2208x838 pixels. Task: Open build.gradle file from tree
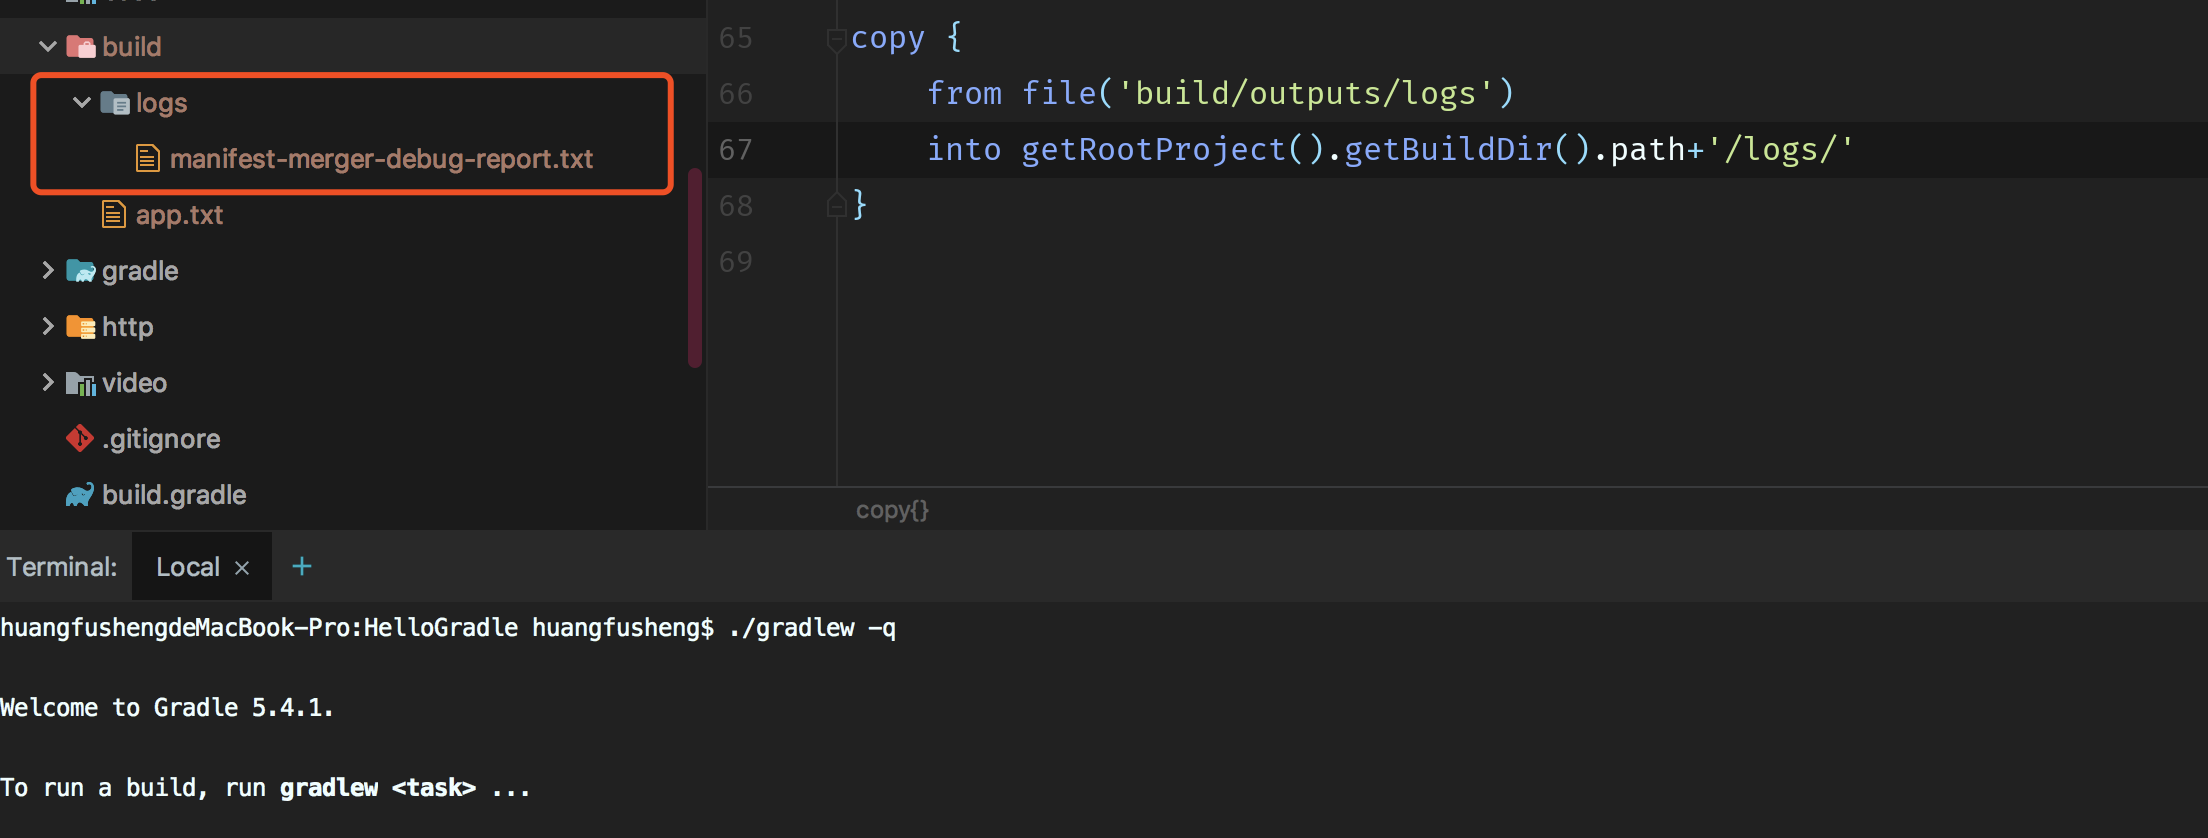pos(174,495)
